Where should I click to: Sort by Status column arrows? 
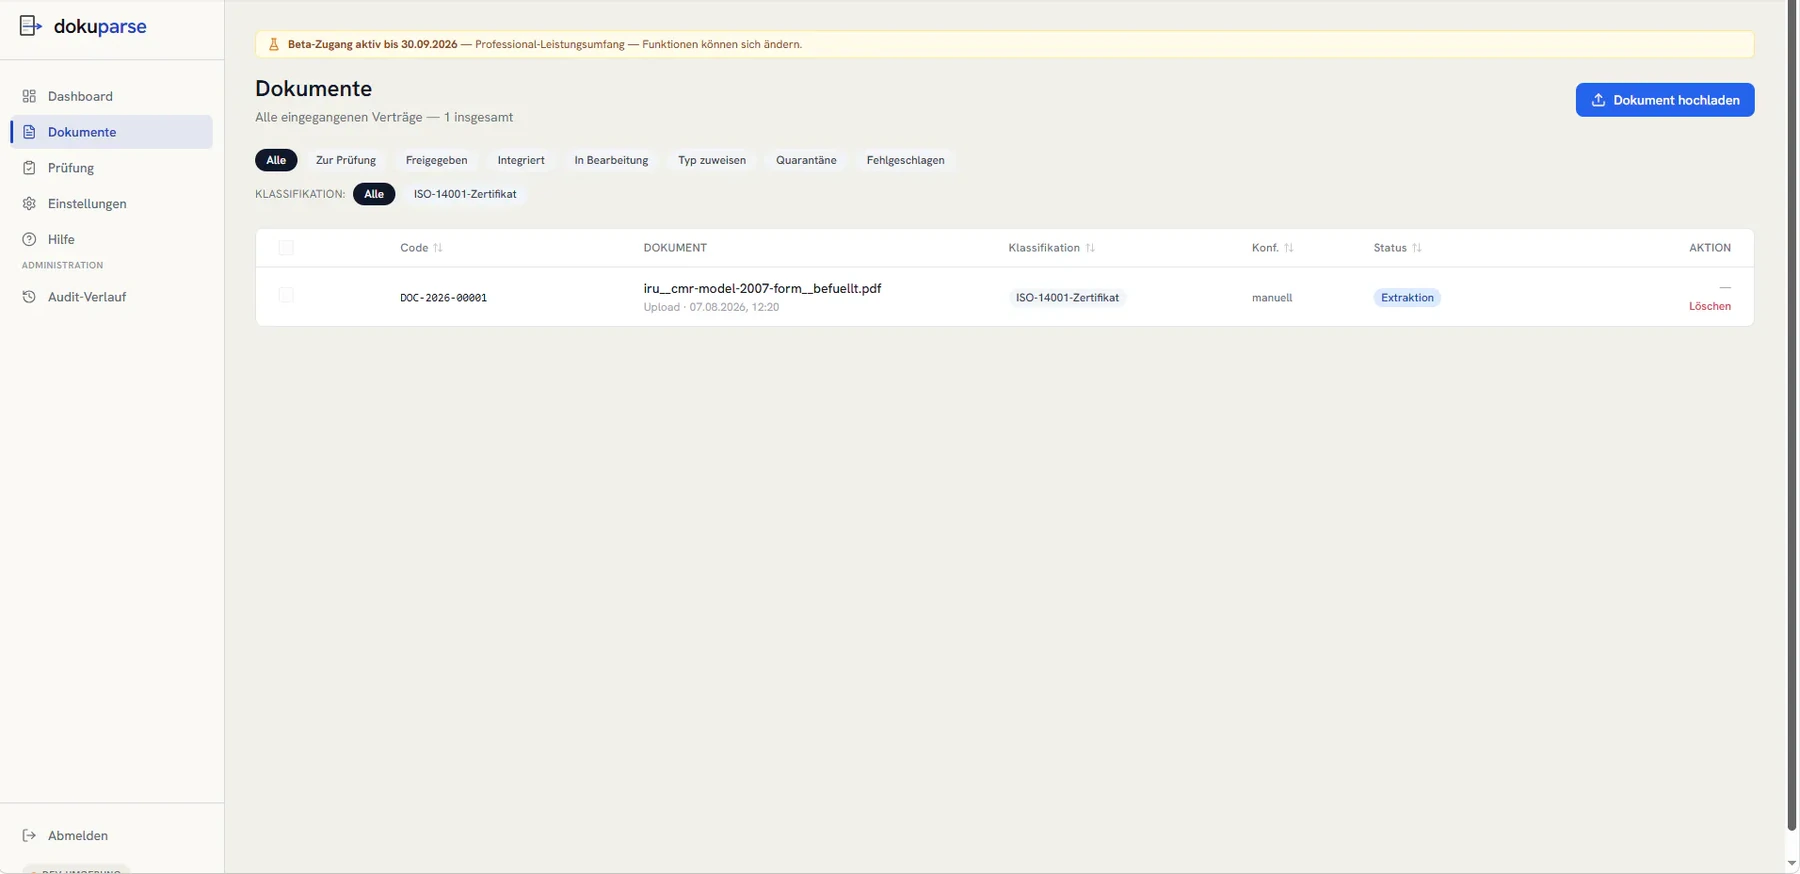coord(1417,248)
